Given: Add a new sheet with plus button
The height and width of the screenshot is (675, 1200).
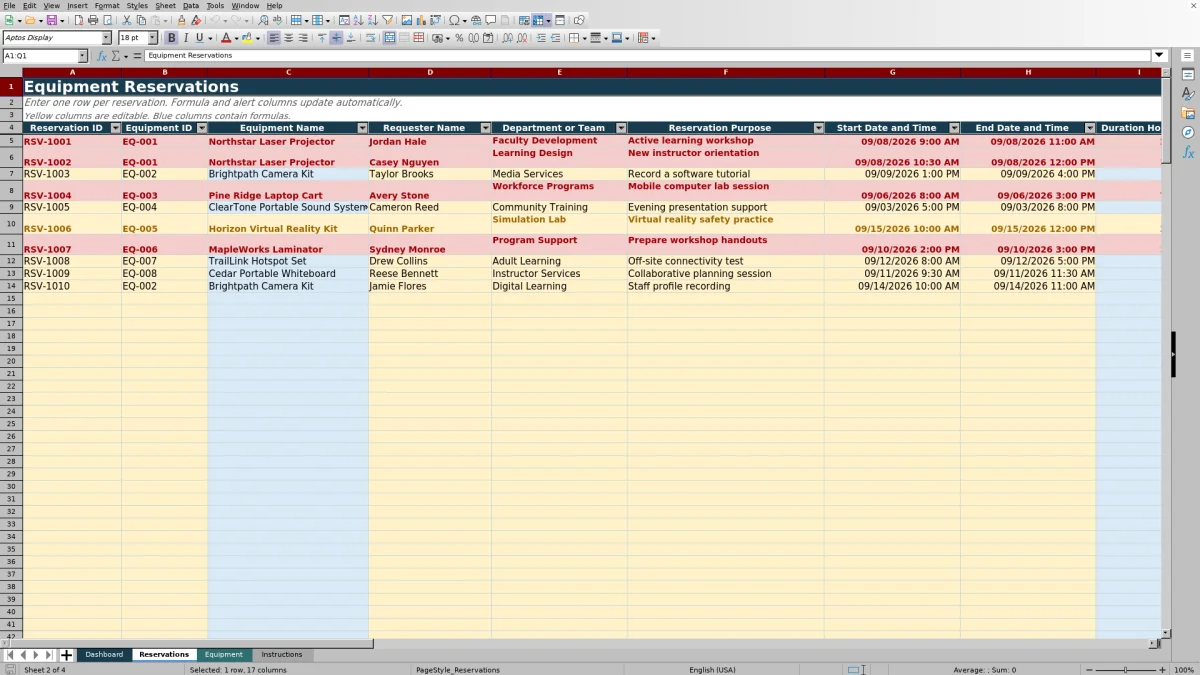Looking at the screenshot, I should (x=66, y=655).
